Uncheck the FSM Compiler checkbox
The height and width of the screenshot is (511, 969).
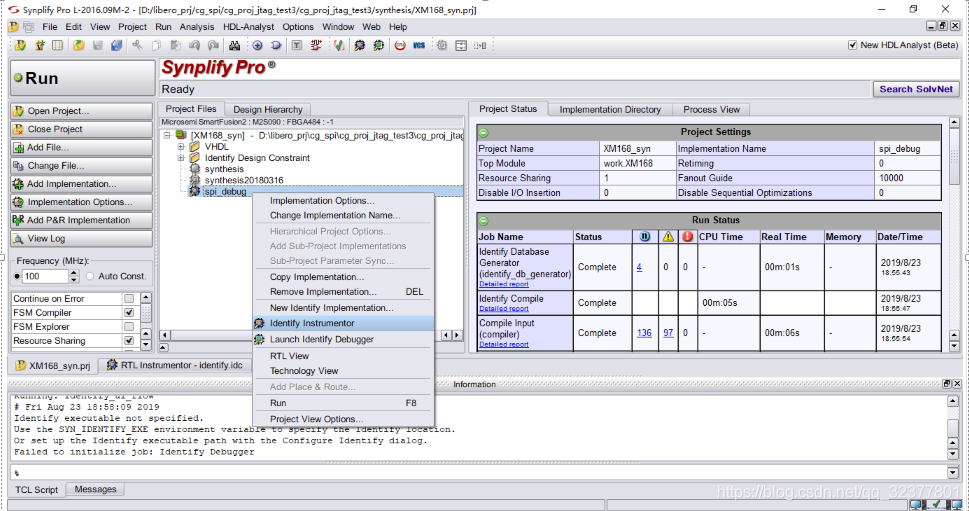point(129,313)
